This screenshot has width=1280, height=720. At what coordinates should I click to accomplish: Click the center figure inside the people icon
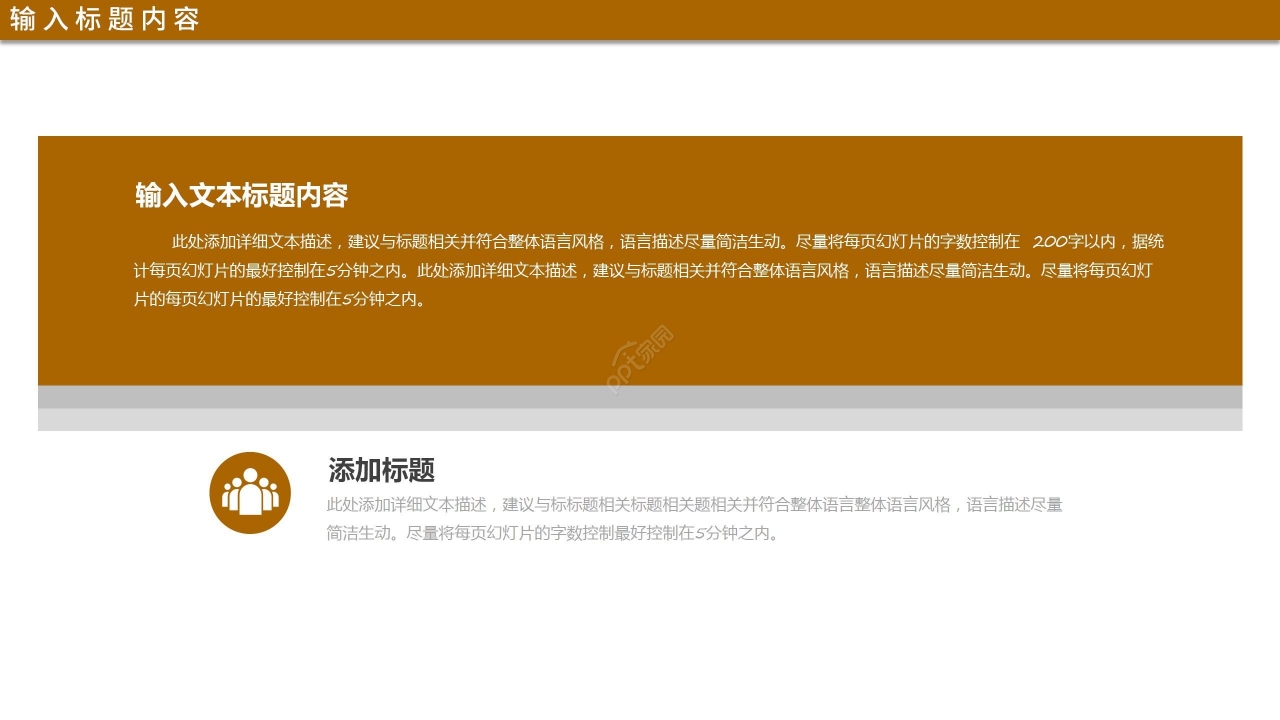(249, 490)
